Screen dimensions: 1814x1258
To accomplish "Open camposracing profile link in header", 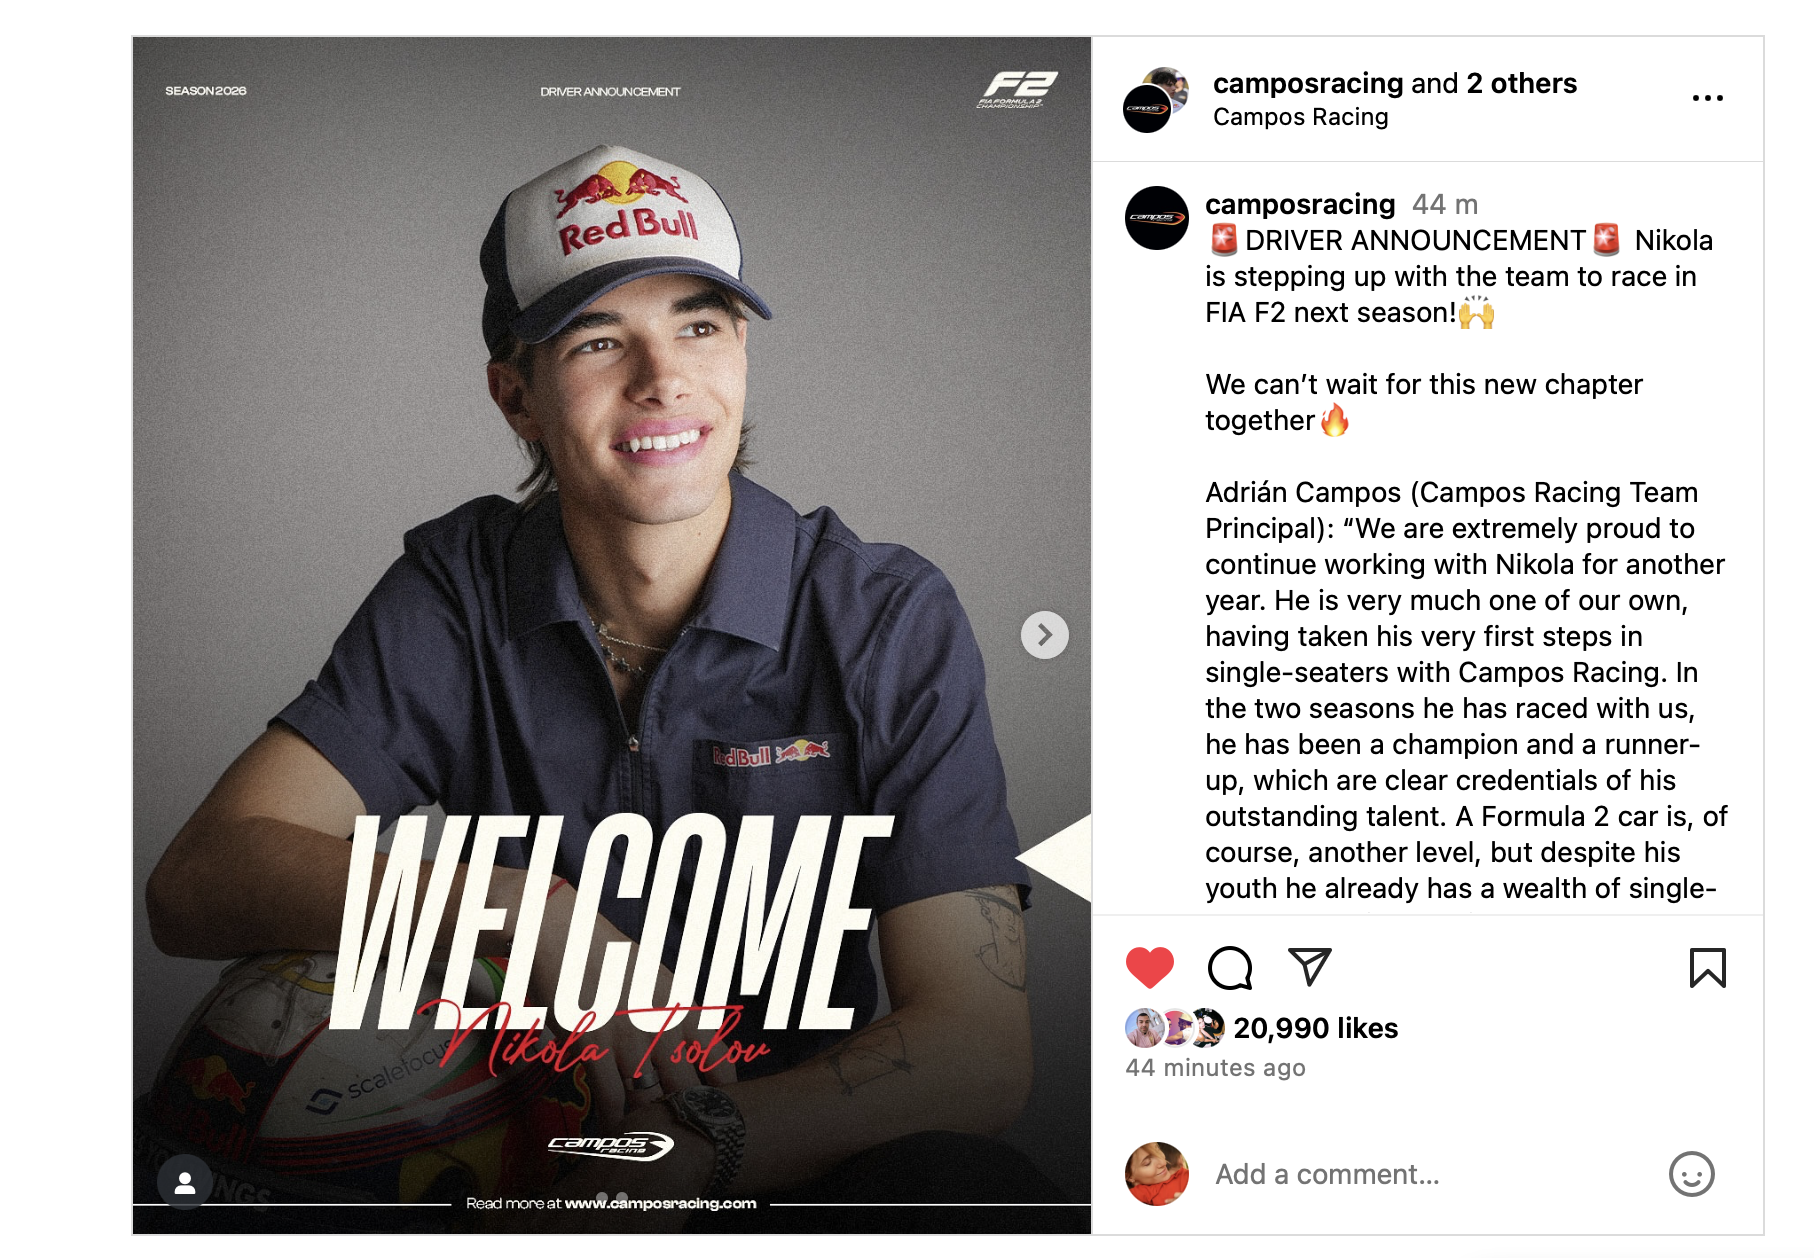I will tap(1308, 83).
